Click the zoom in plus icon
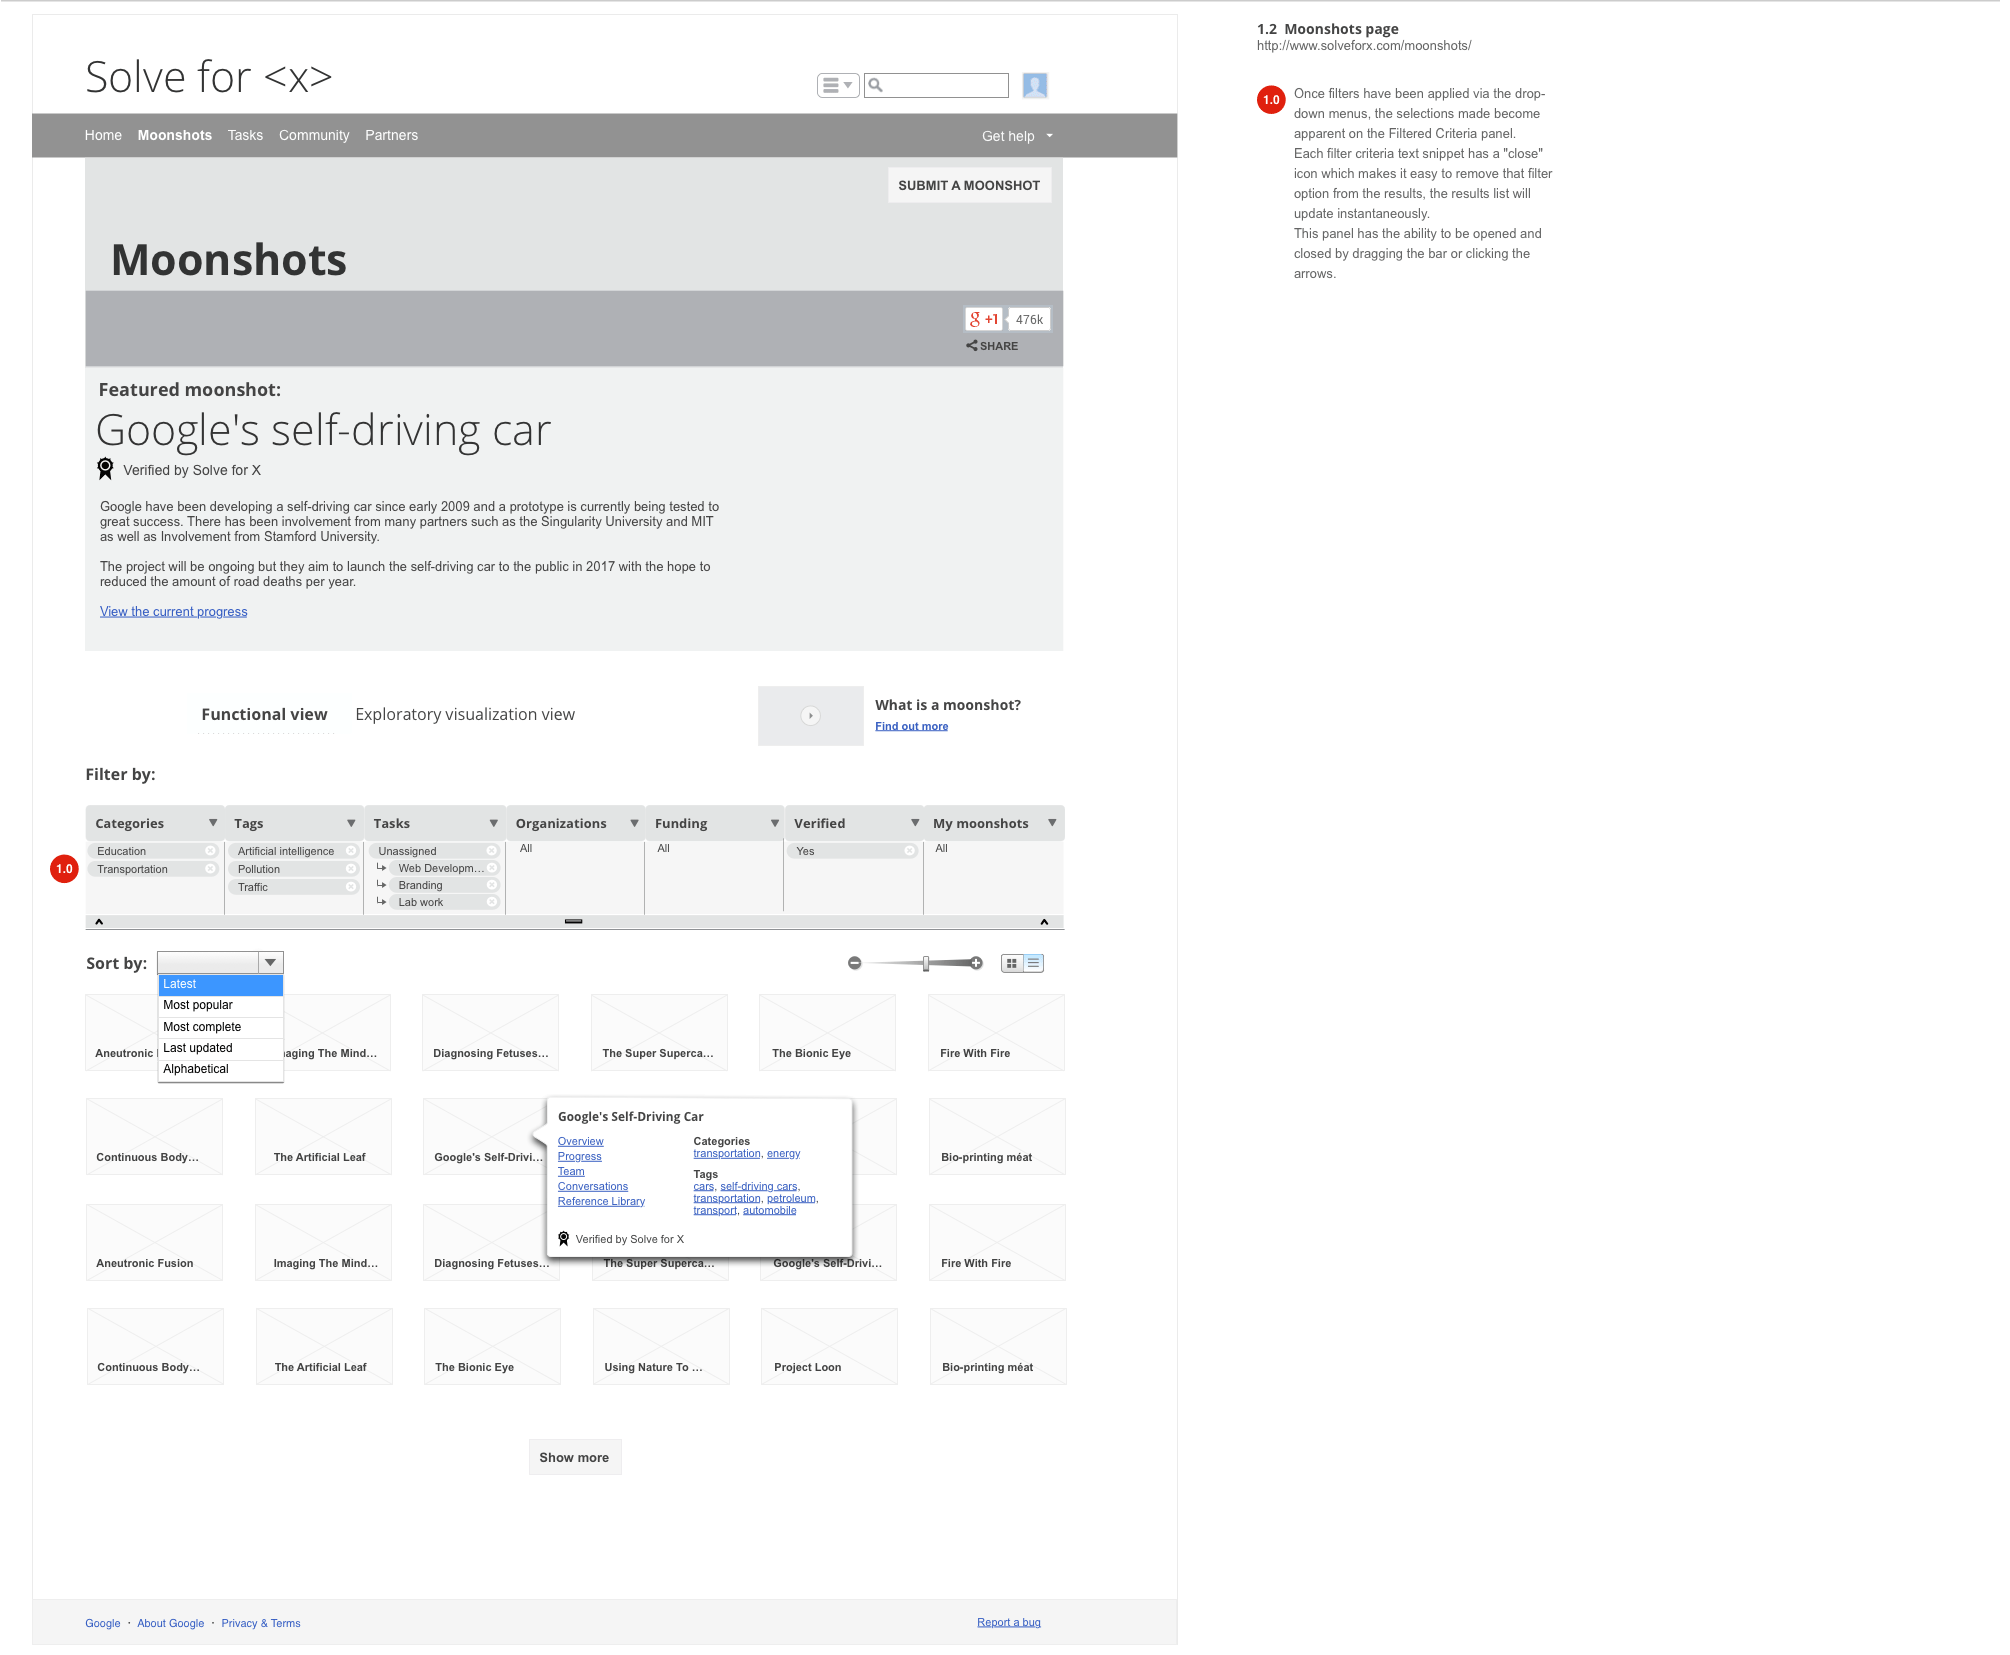 pos(976,963)
